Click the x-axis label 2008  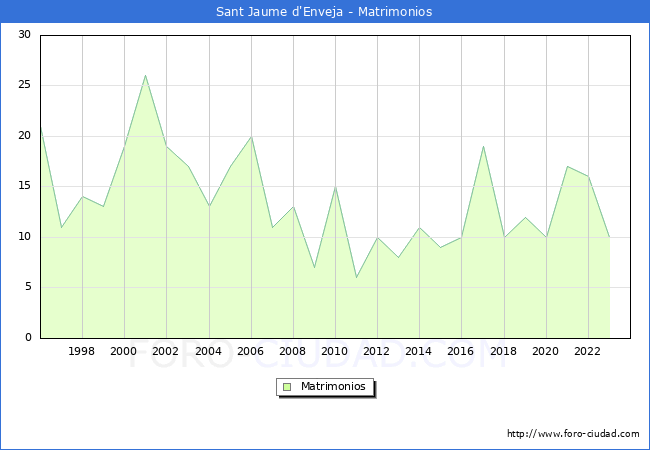(293, 351)
